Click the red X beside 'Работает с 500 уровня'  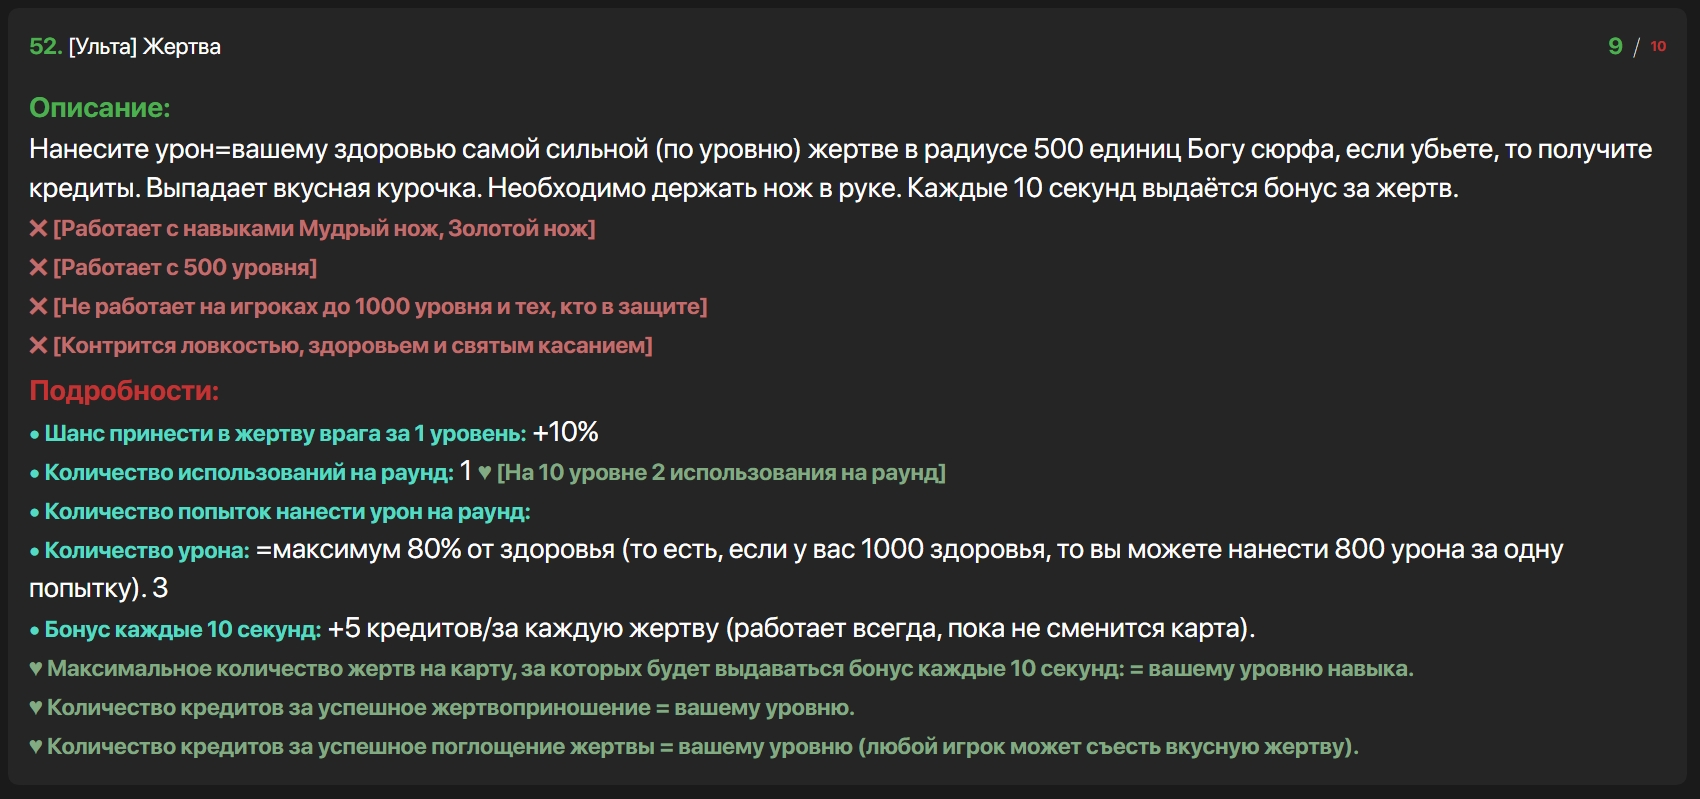39,268
